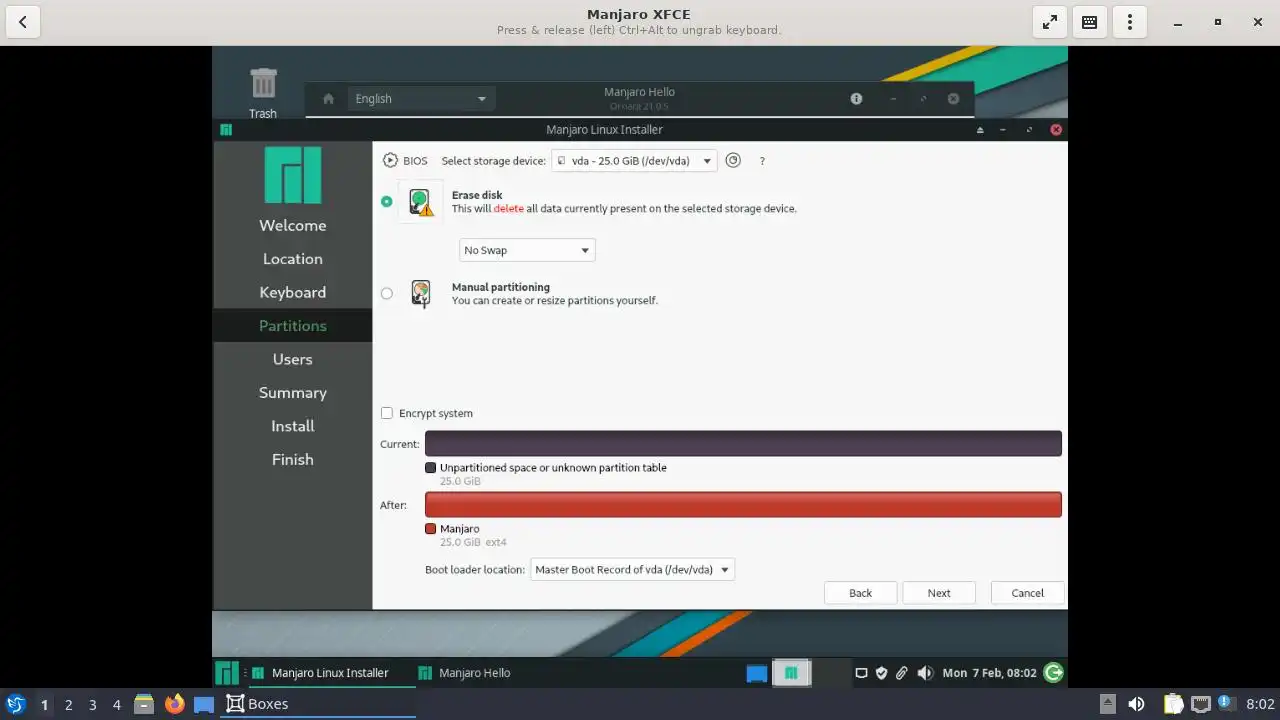Go to the Welcome installer step
1280x720 pixels.
point(292,225)
